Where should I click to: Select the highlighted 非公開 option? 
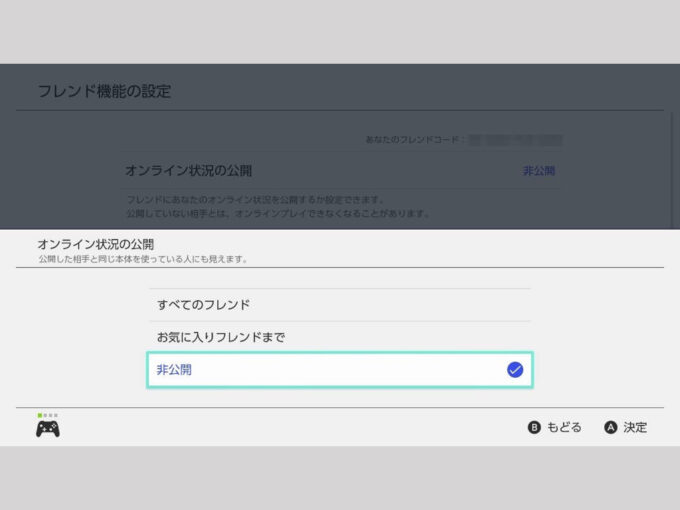coord(338,370)
